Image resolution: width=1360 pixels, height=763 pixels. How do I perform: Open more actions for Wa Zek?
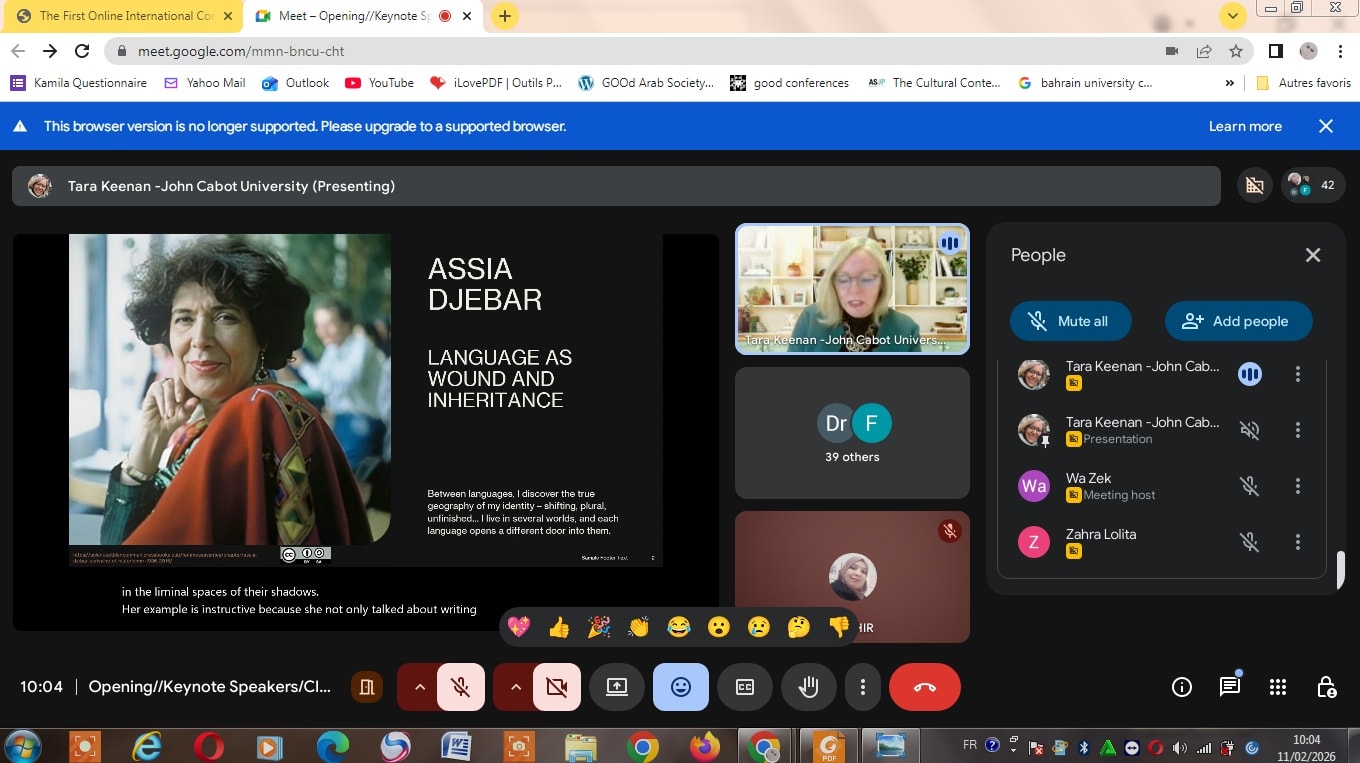click(x=1298, y=486)
